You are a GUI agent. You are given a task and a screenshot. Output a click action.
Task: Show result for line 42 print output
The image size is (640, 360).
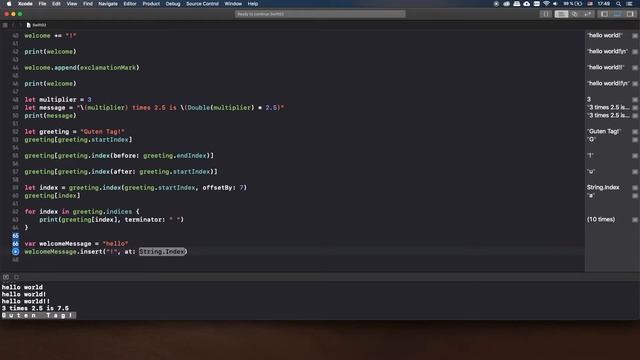(x=635, y=52)
